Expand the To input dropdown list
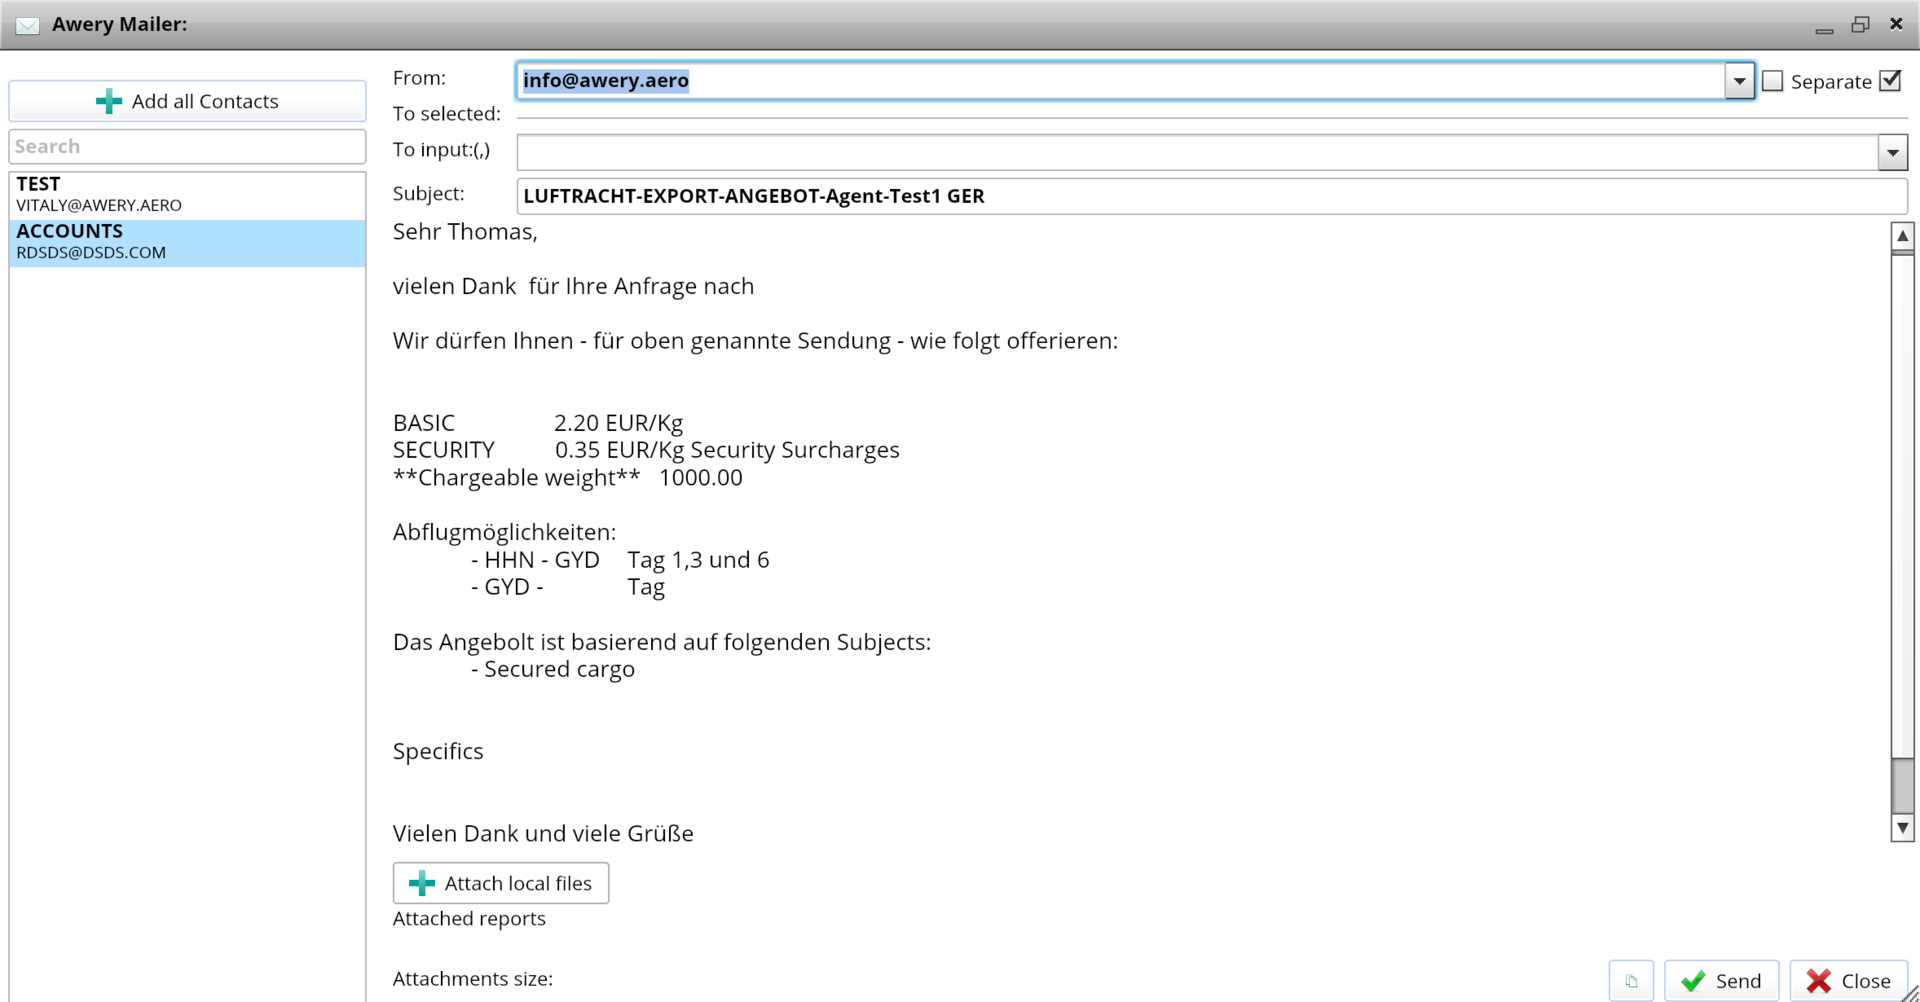Screen dimensions: 1920x1002 (1892, 153)
